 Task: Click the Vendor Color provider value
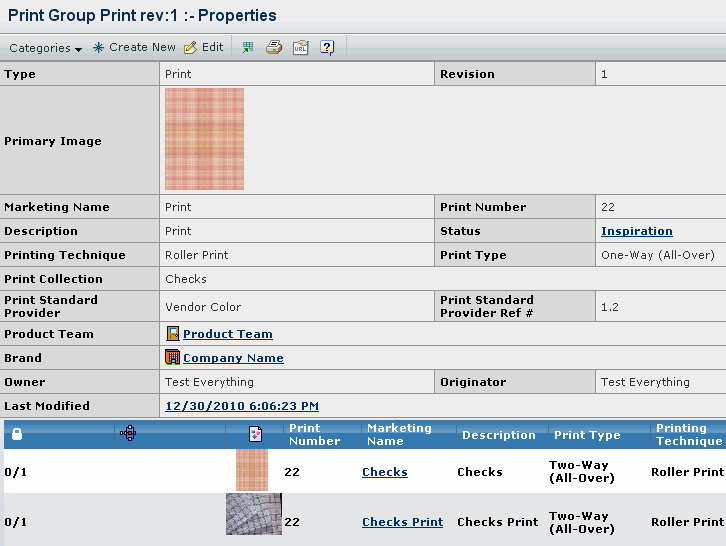point(203,307)
